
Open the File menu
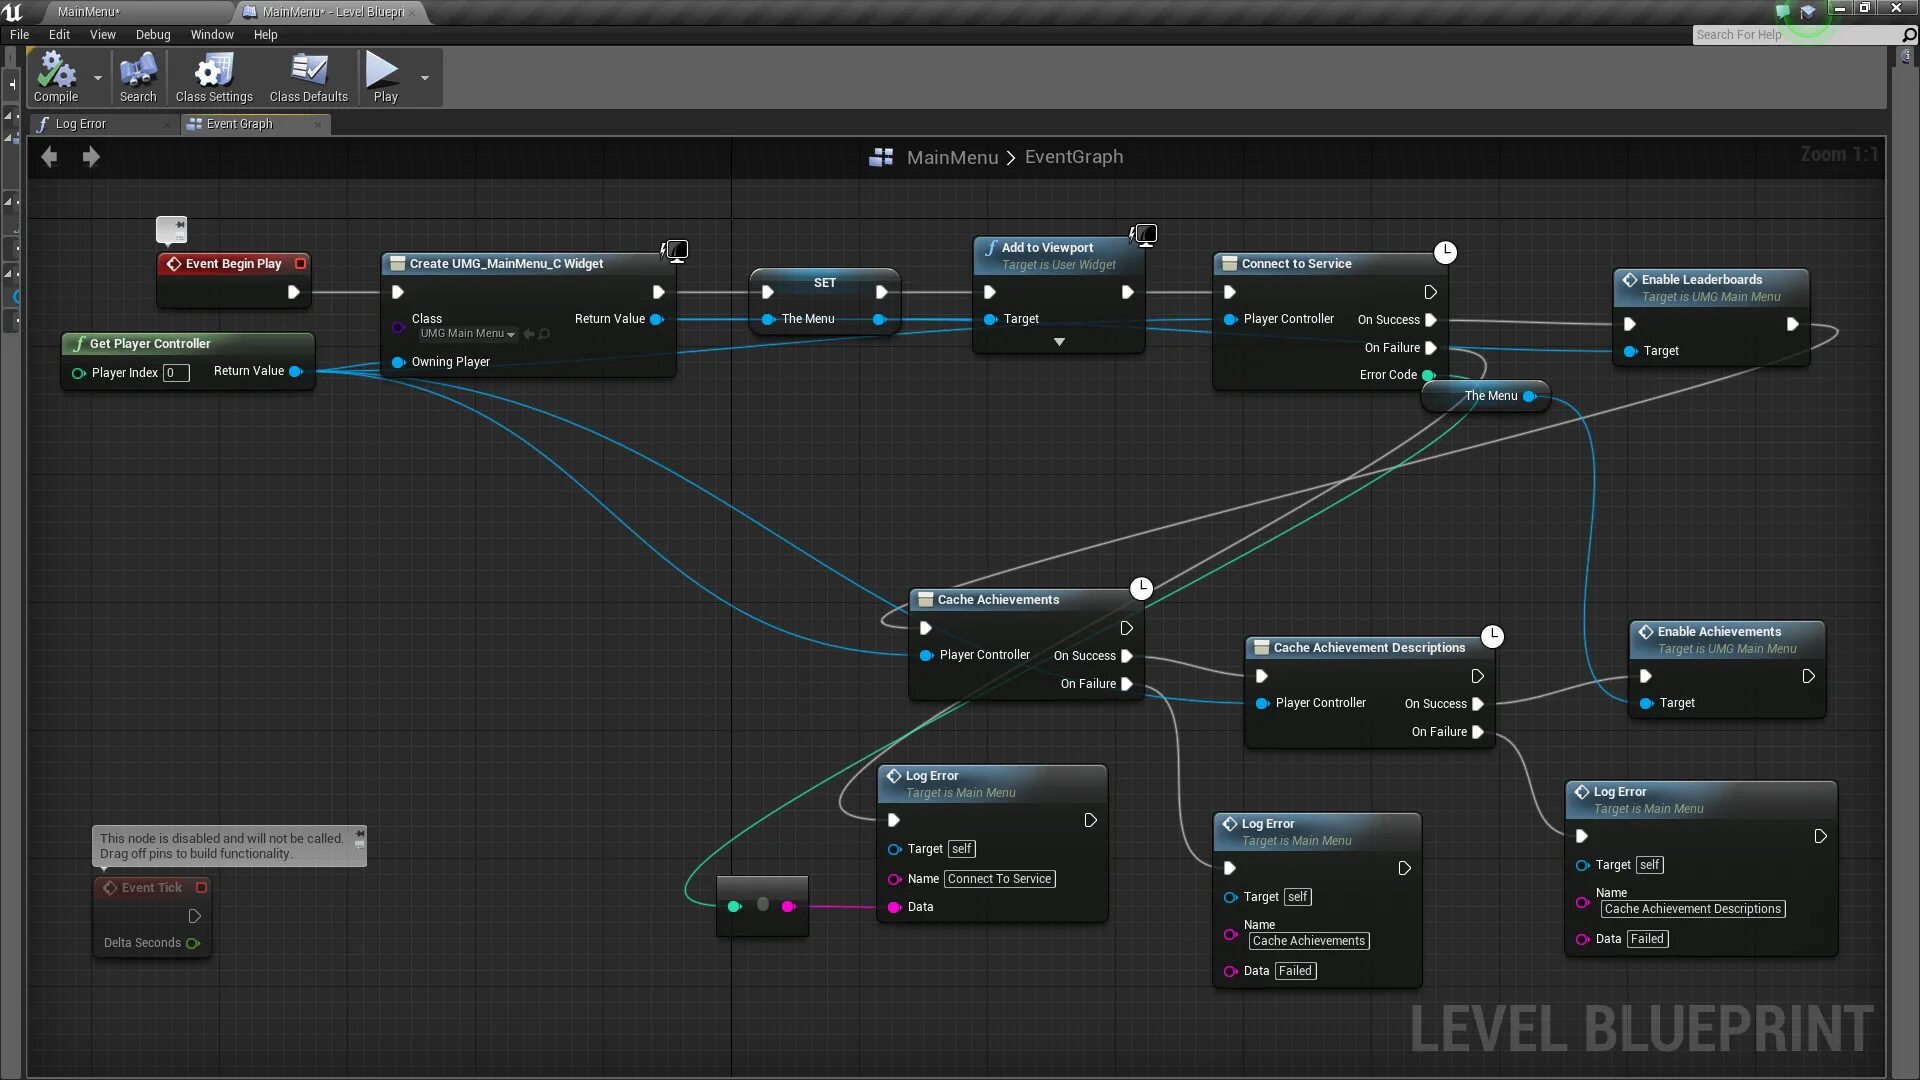click(x=19, y=34)
